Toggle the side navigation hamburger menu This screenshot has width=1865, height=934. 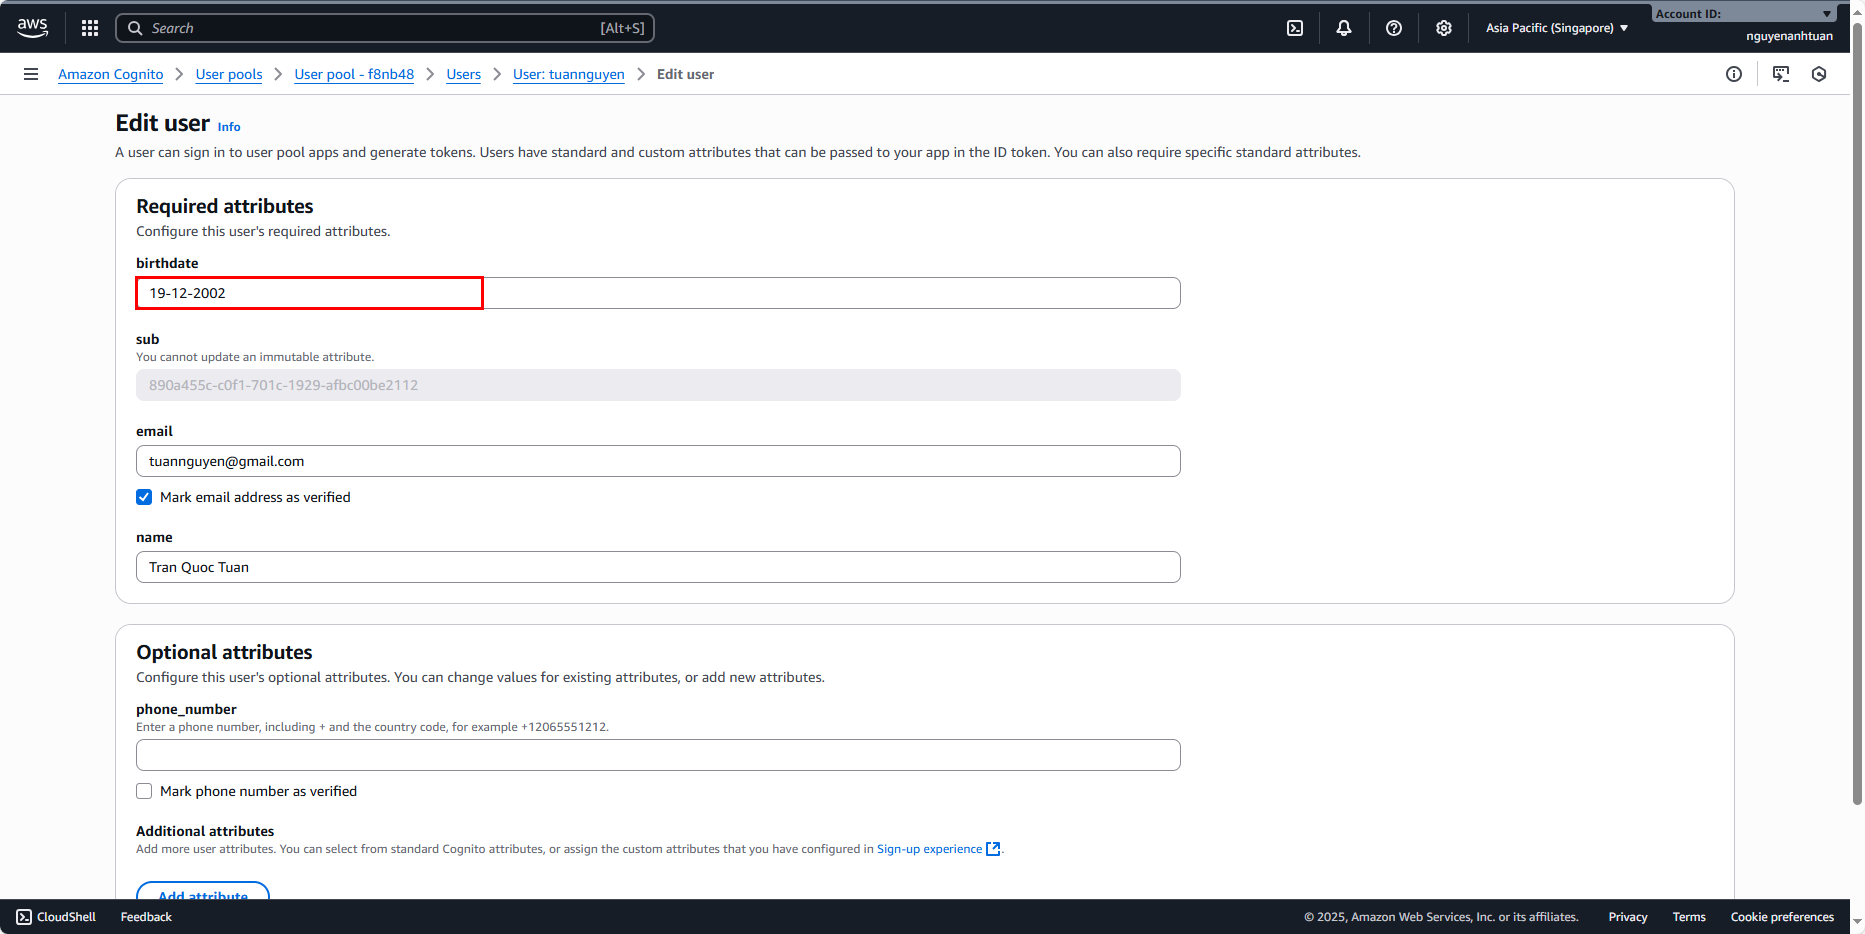coord(31,74)
